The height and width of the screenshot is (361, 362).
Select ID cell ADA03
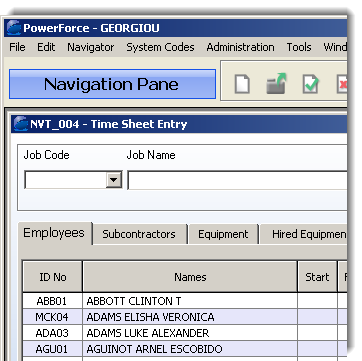(53, 333)
